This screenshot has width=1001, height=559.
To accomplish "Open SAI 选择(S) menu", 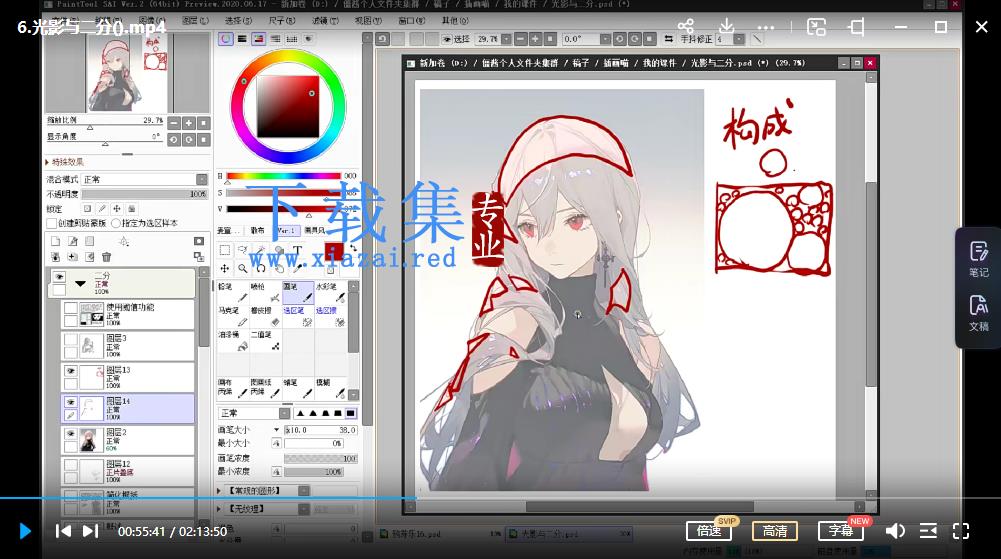I will tap(239, 20).
